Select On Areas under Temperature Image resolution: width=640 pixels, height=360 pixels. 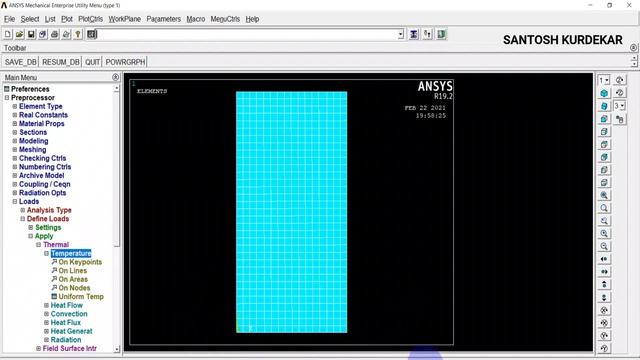pyautogui.click(x=73, y=280)
